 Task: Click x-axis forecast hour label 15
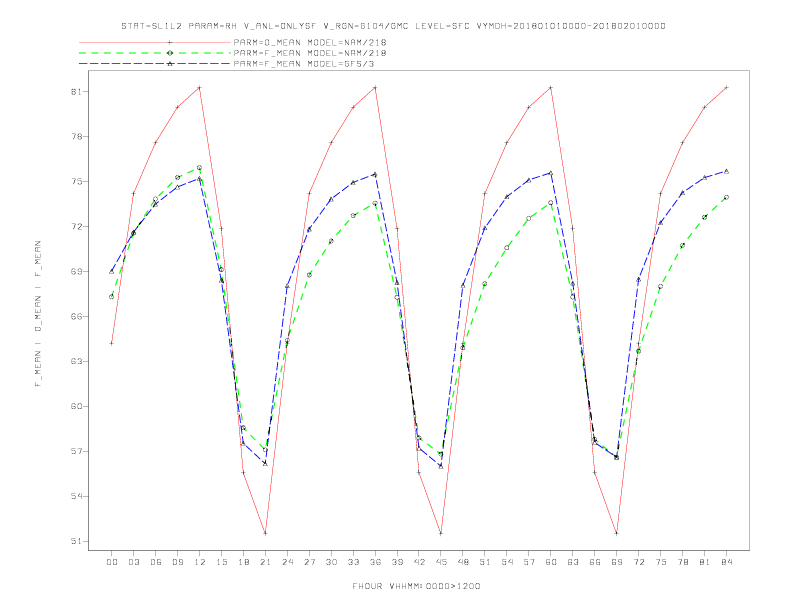click(221, 562)
